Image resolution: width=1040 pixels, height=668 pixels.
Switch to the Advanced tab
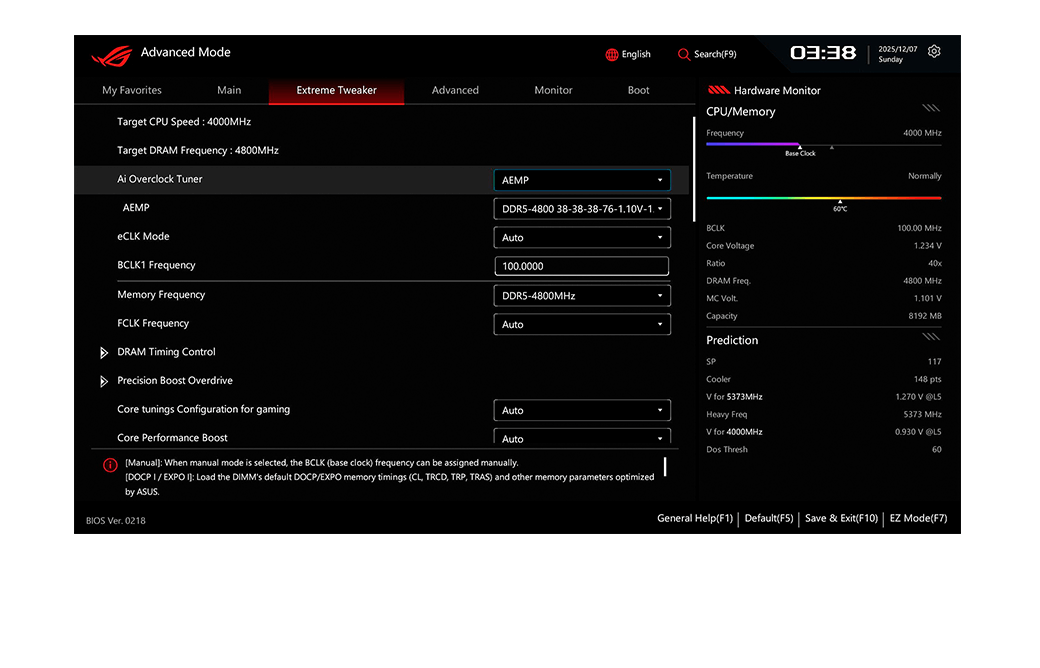click(455, 90)
